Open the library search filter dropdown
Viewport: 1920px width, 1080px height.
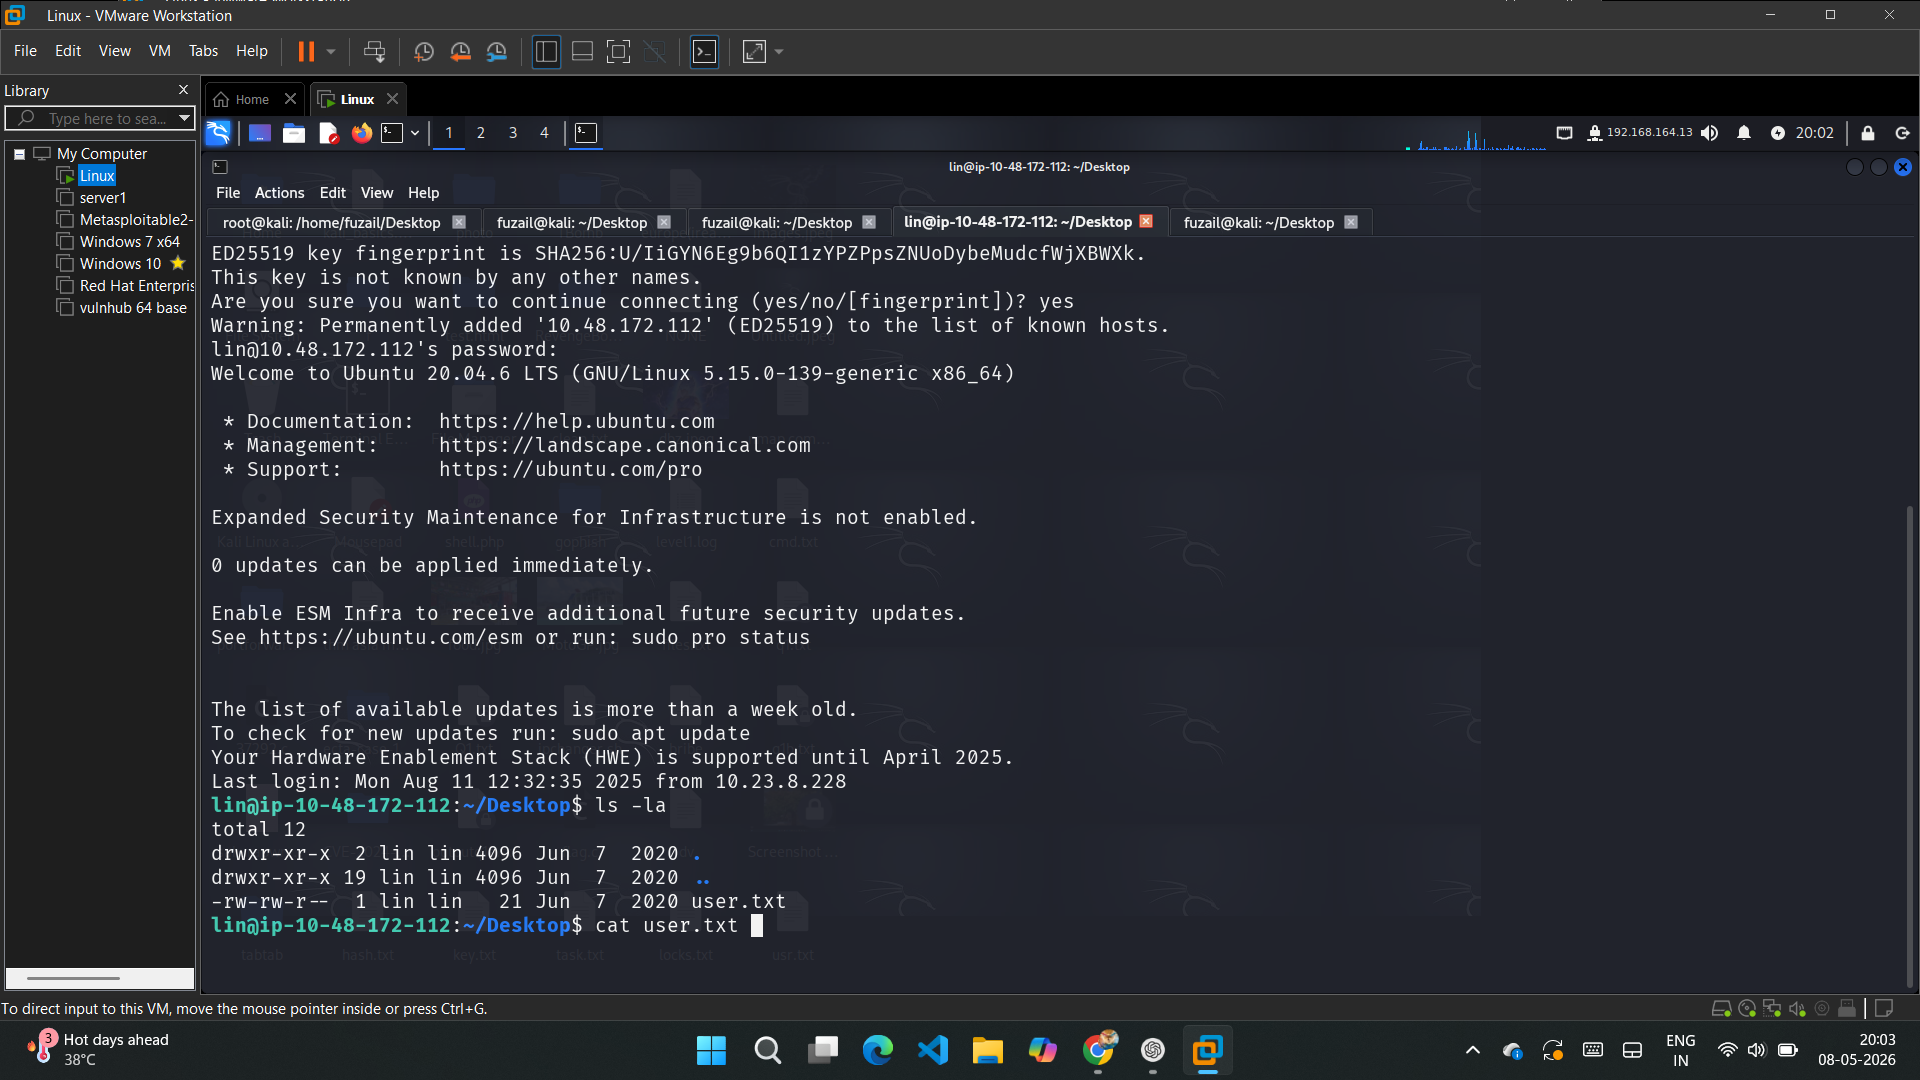pyautogui.click(x=184, y=118)
